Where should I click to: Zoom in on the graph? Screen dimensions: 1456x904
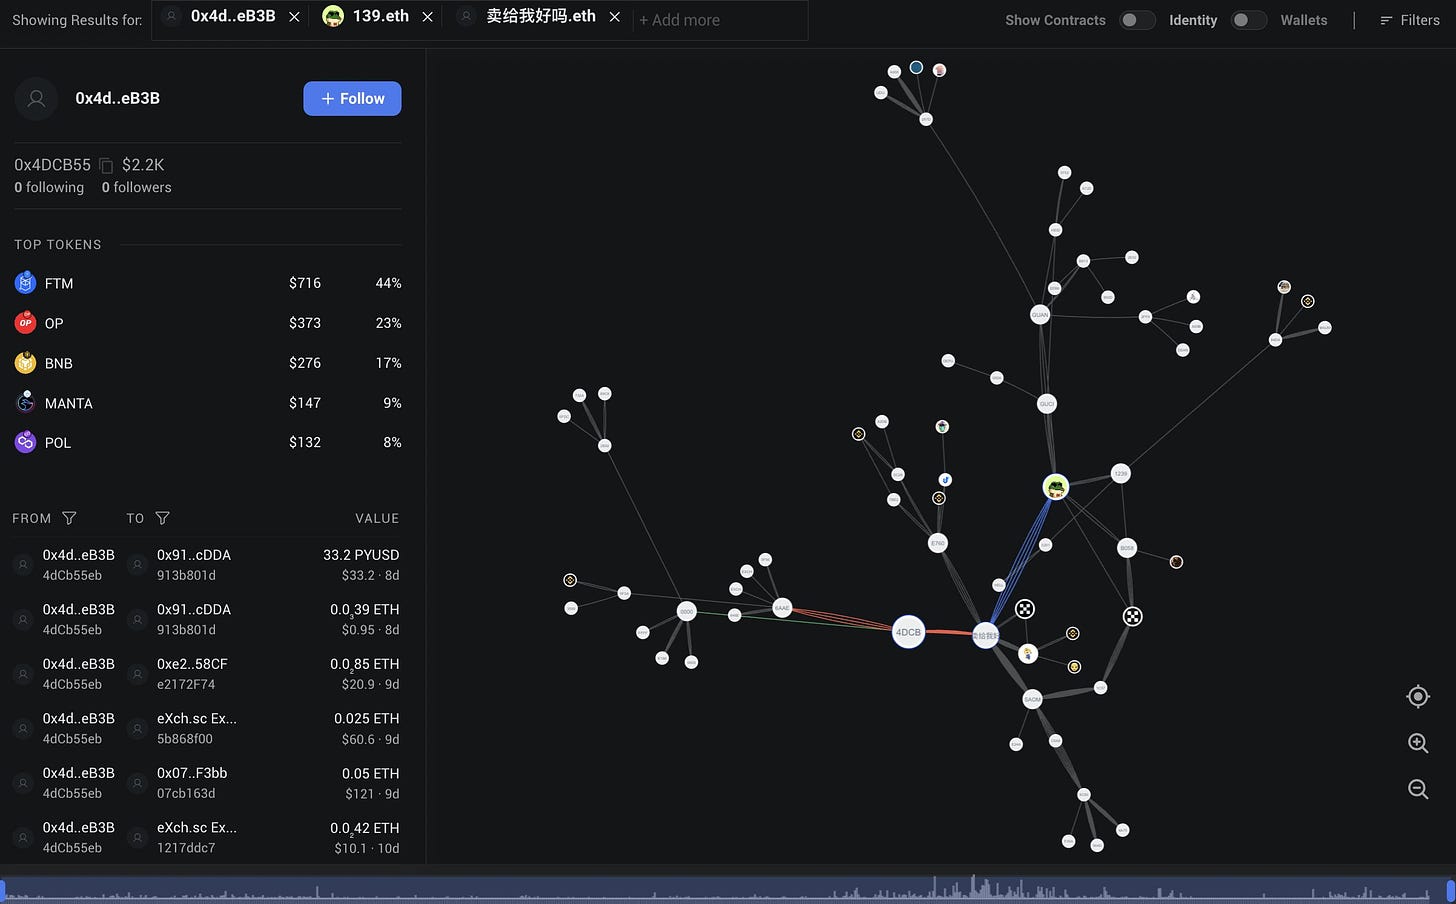tap(1418, 743)
